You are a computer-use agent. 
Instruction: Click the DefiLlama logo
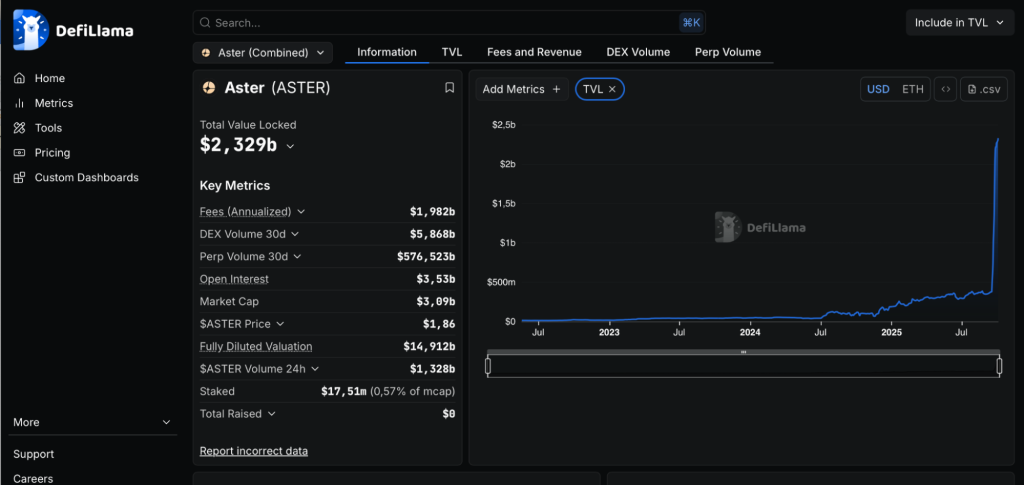click(73, 30)
